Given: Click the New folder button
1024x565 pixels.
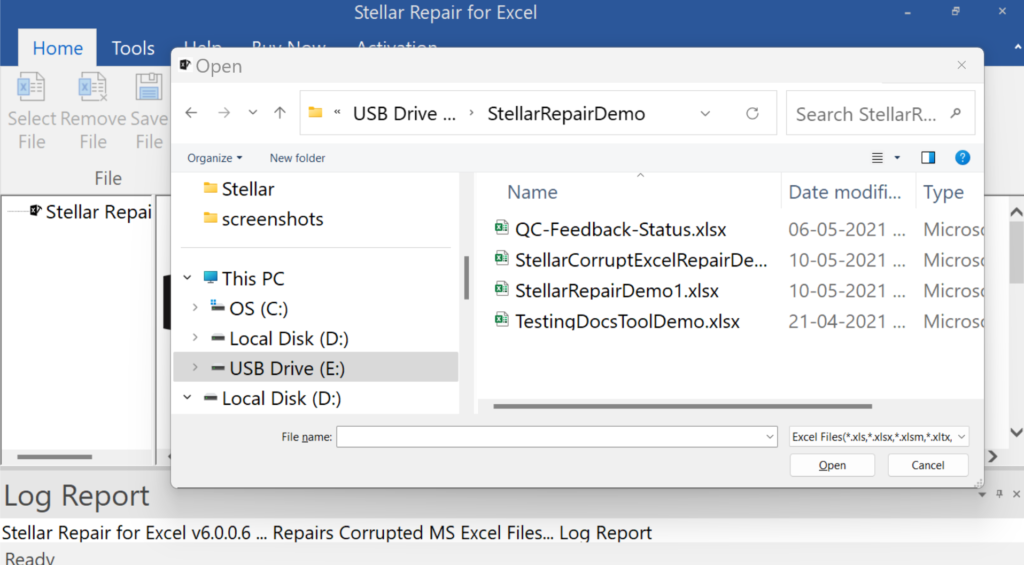Looking at the screenshot, I should click(297, 158).
